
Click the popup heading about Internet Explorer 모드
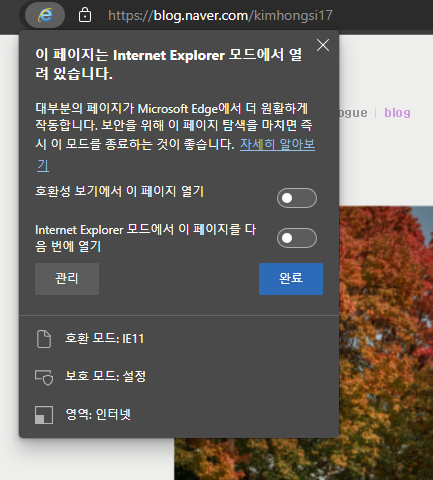[169, 64]
